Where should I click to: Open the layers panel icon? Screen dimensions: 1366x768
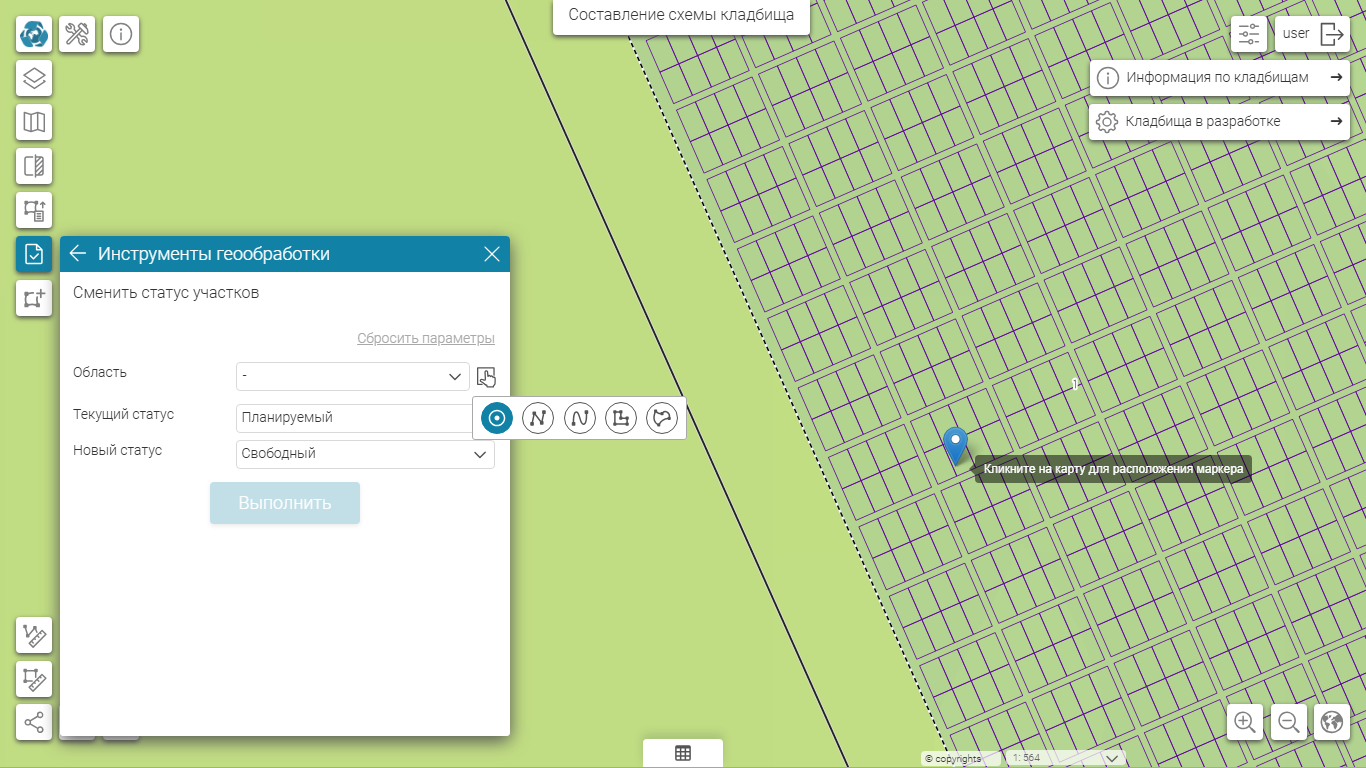(34, 78)
